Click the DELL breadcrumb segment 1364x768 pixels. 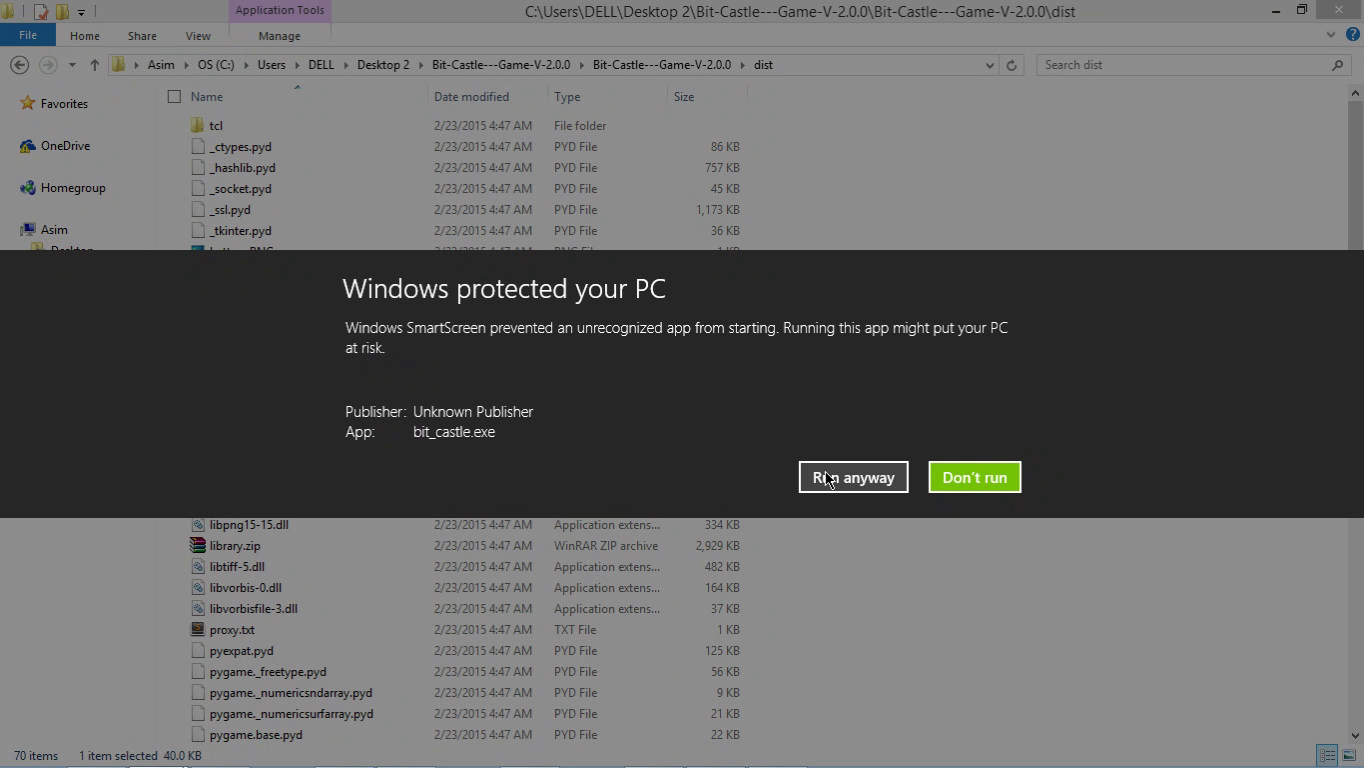tap(321, 65)
